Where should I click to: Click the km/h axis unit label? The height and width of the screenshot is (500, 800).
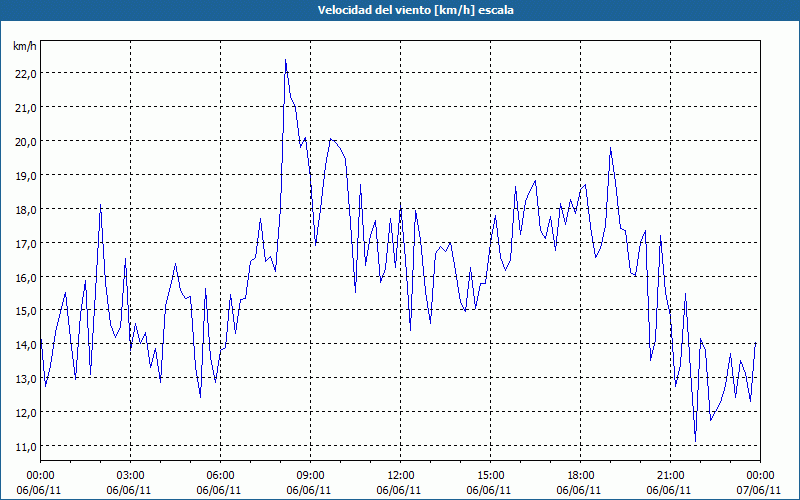coord(24,46)
